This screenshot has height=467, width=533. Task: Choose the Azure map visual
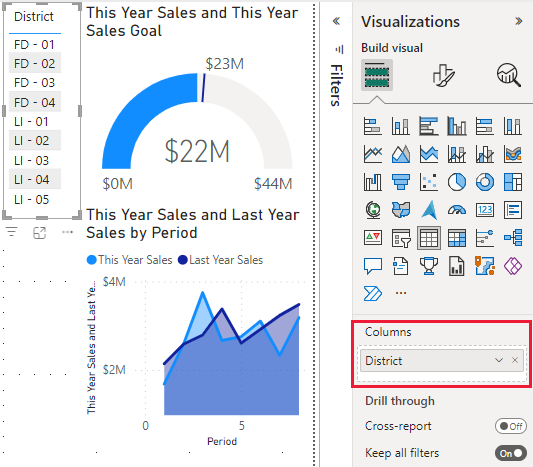point(429,210)
